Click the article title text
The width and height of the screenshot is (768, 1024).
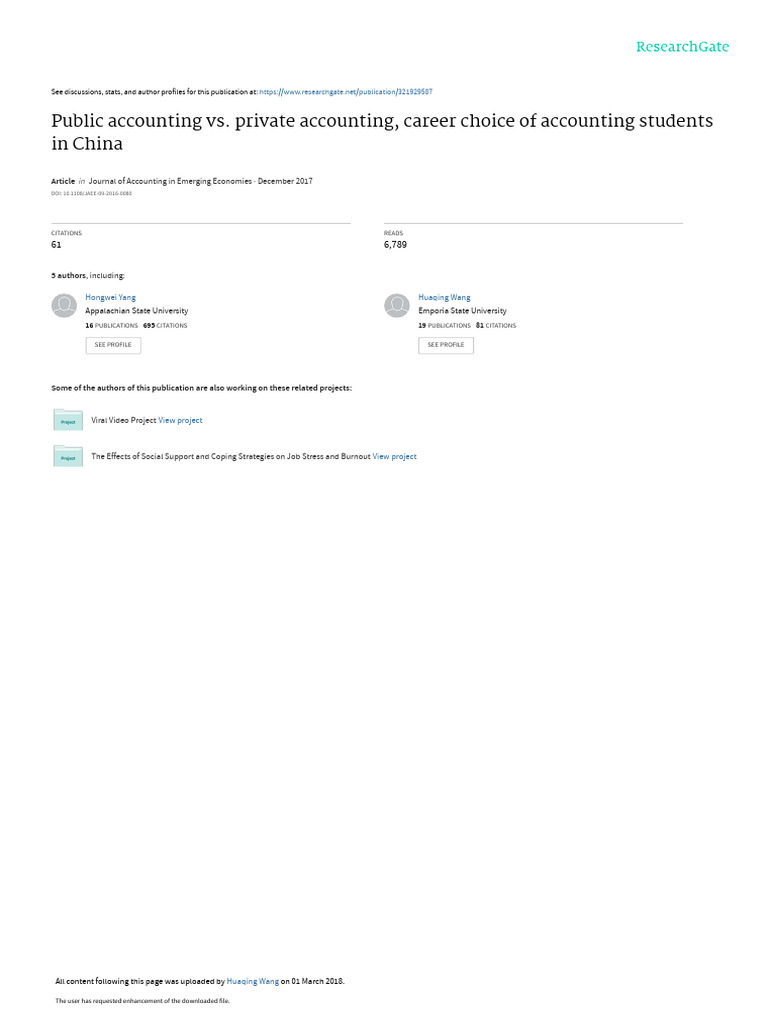[382, 132]
